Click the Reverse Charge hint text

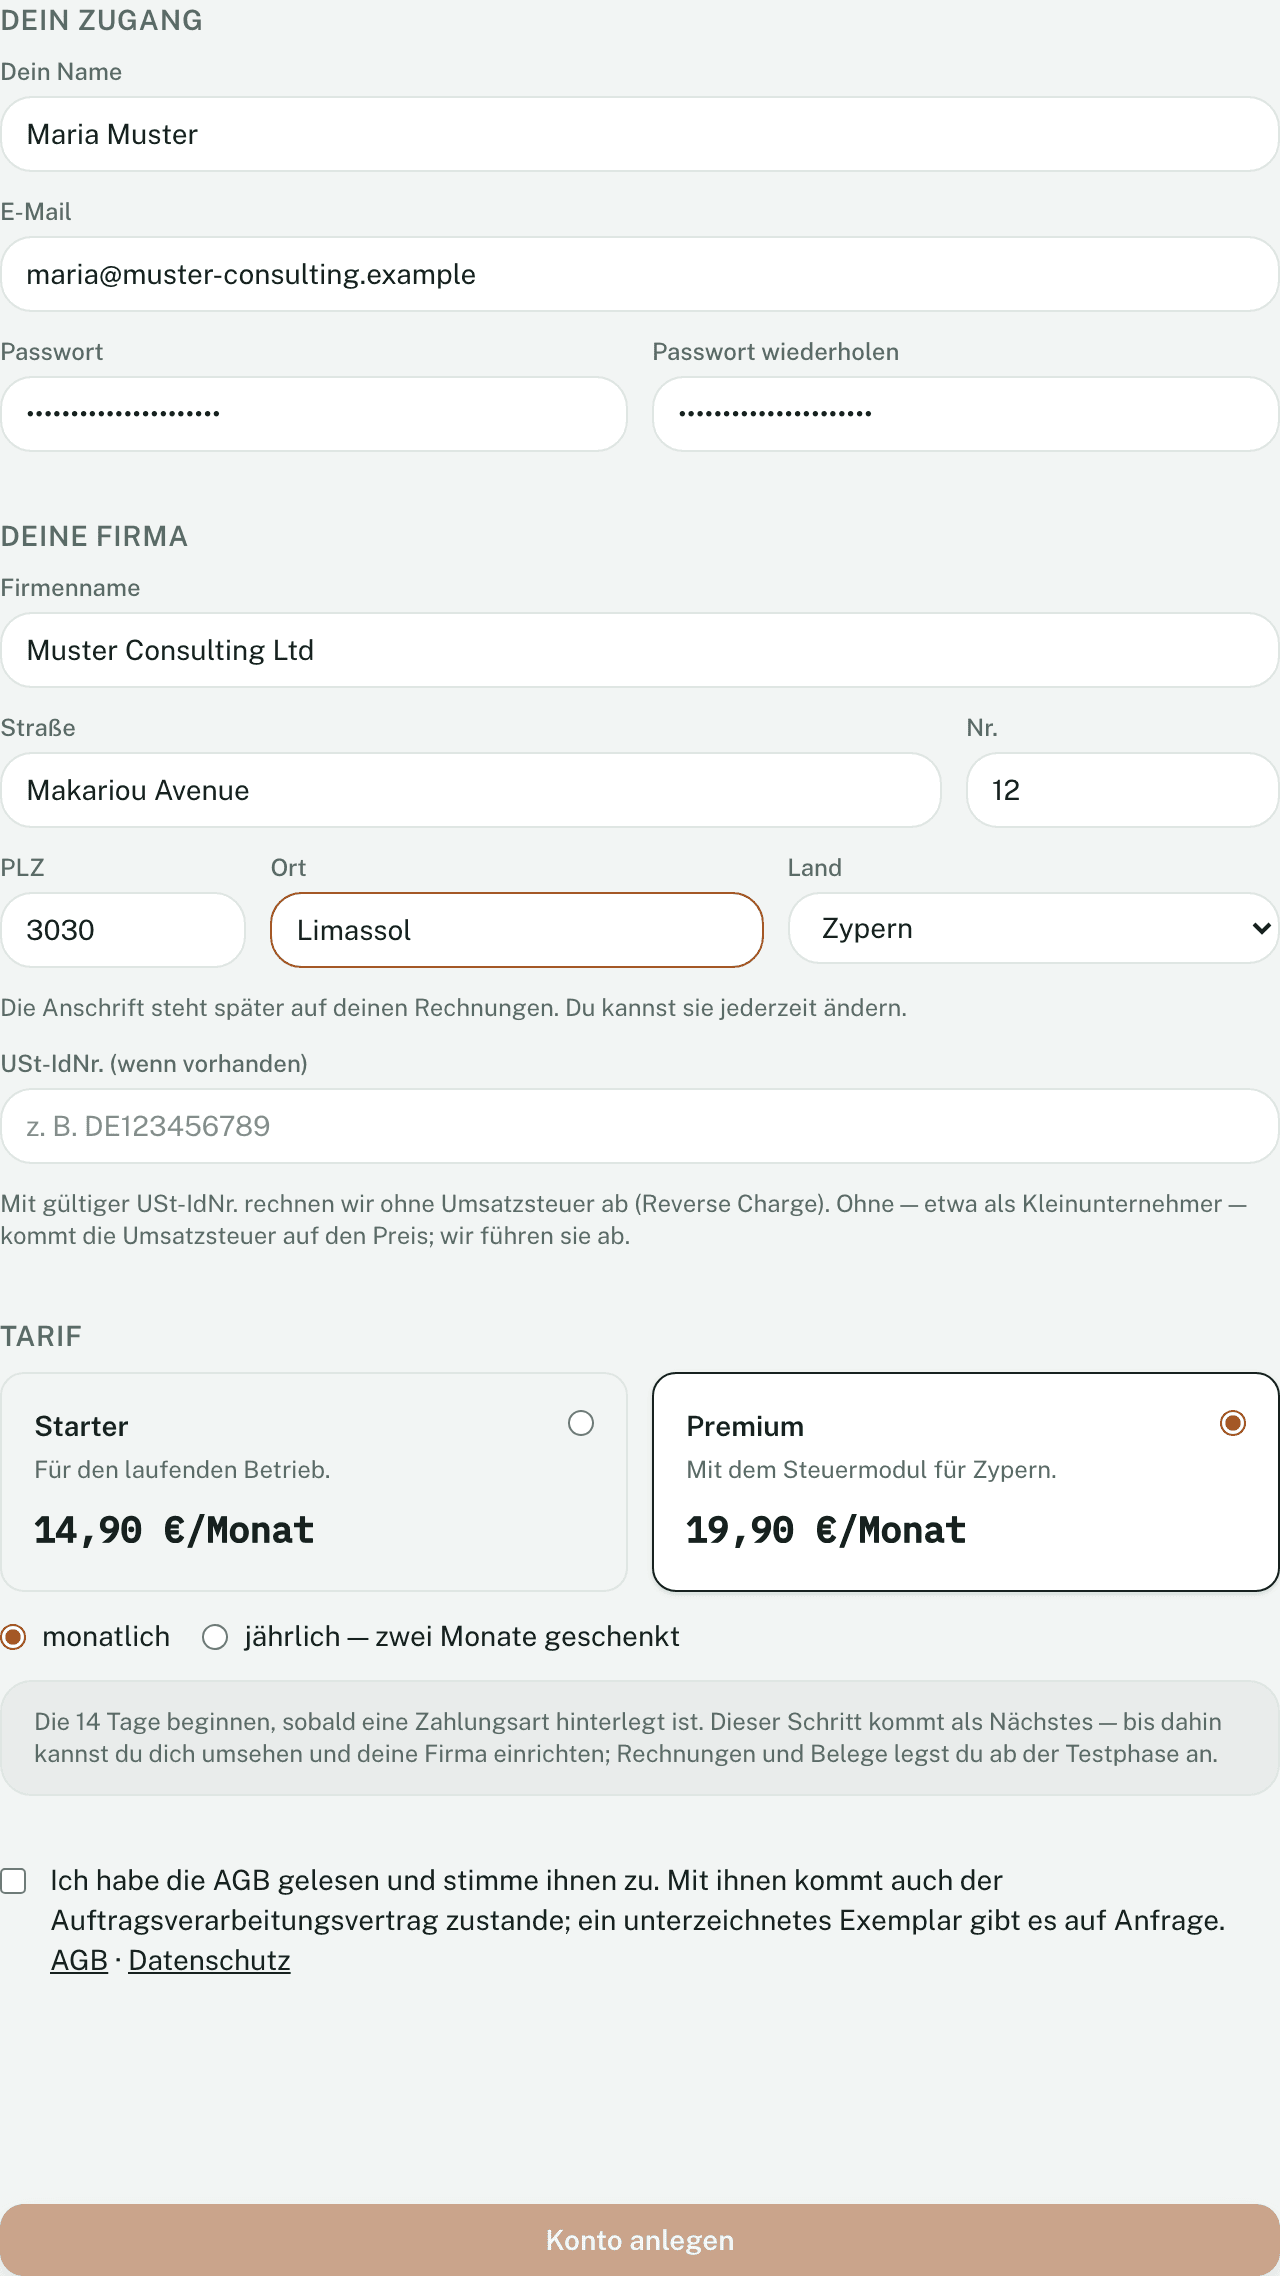tap(625, 1220)
